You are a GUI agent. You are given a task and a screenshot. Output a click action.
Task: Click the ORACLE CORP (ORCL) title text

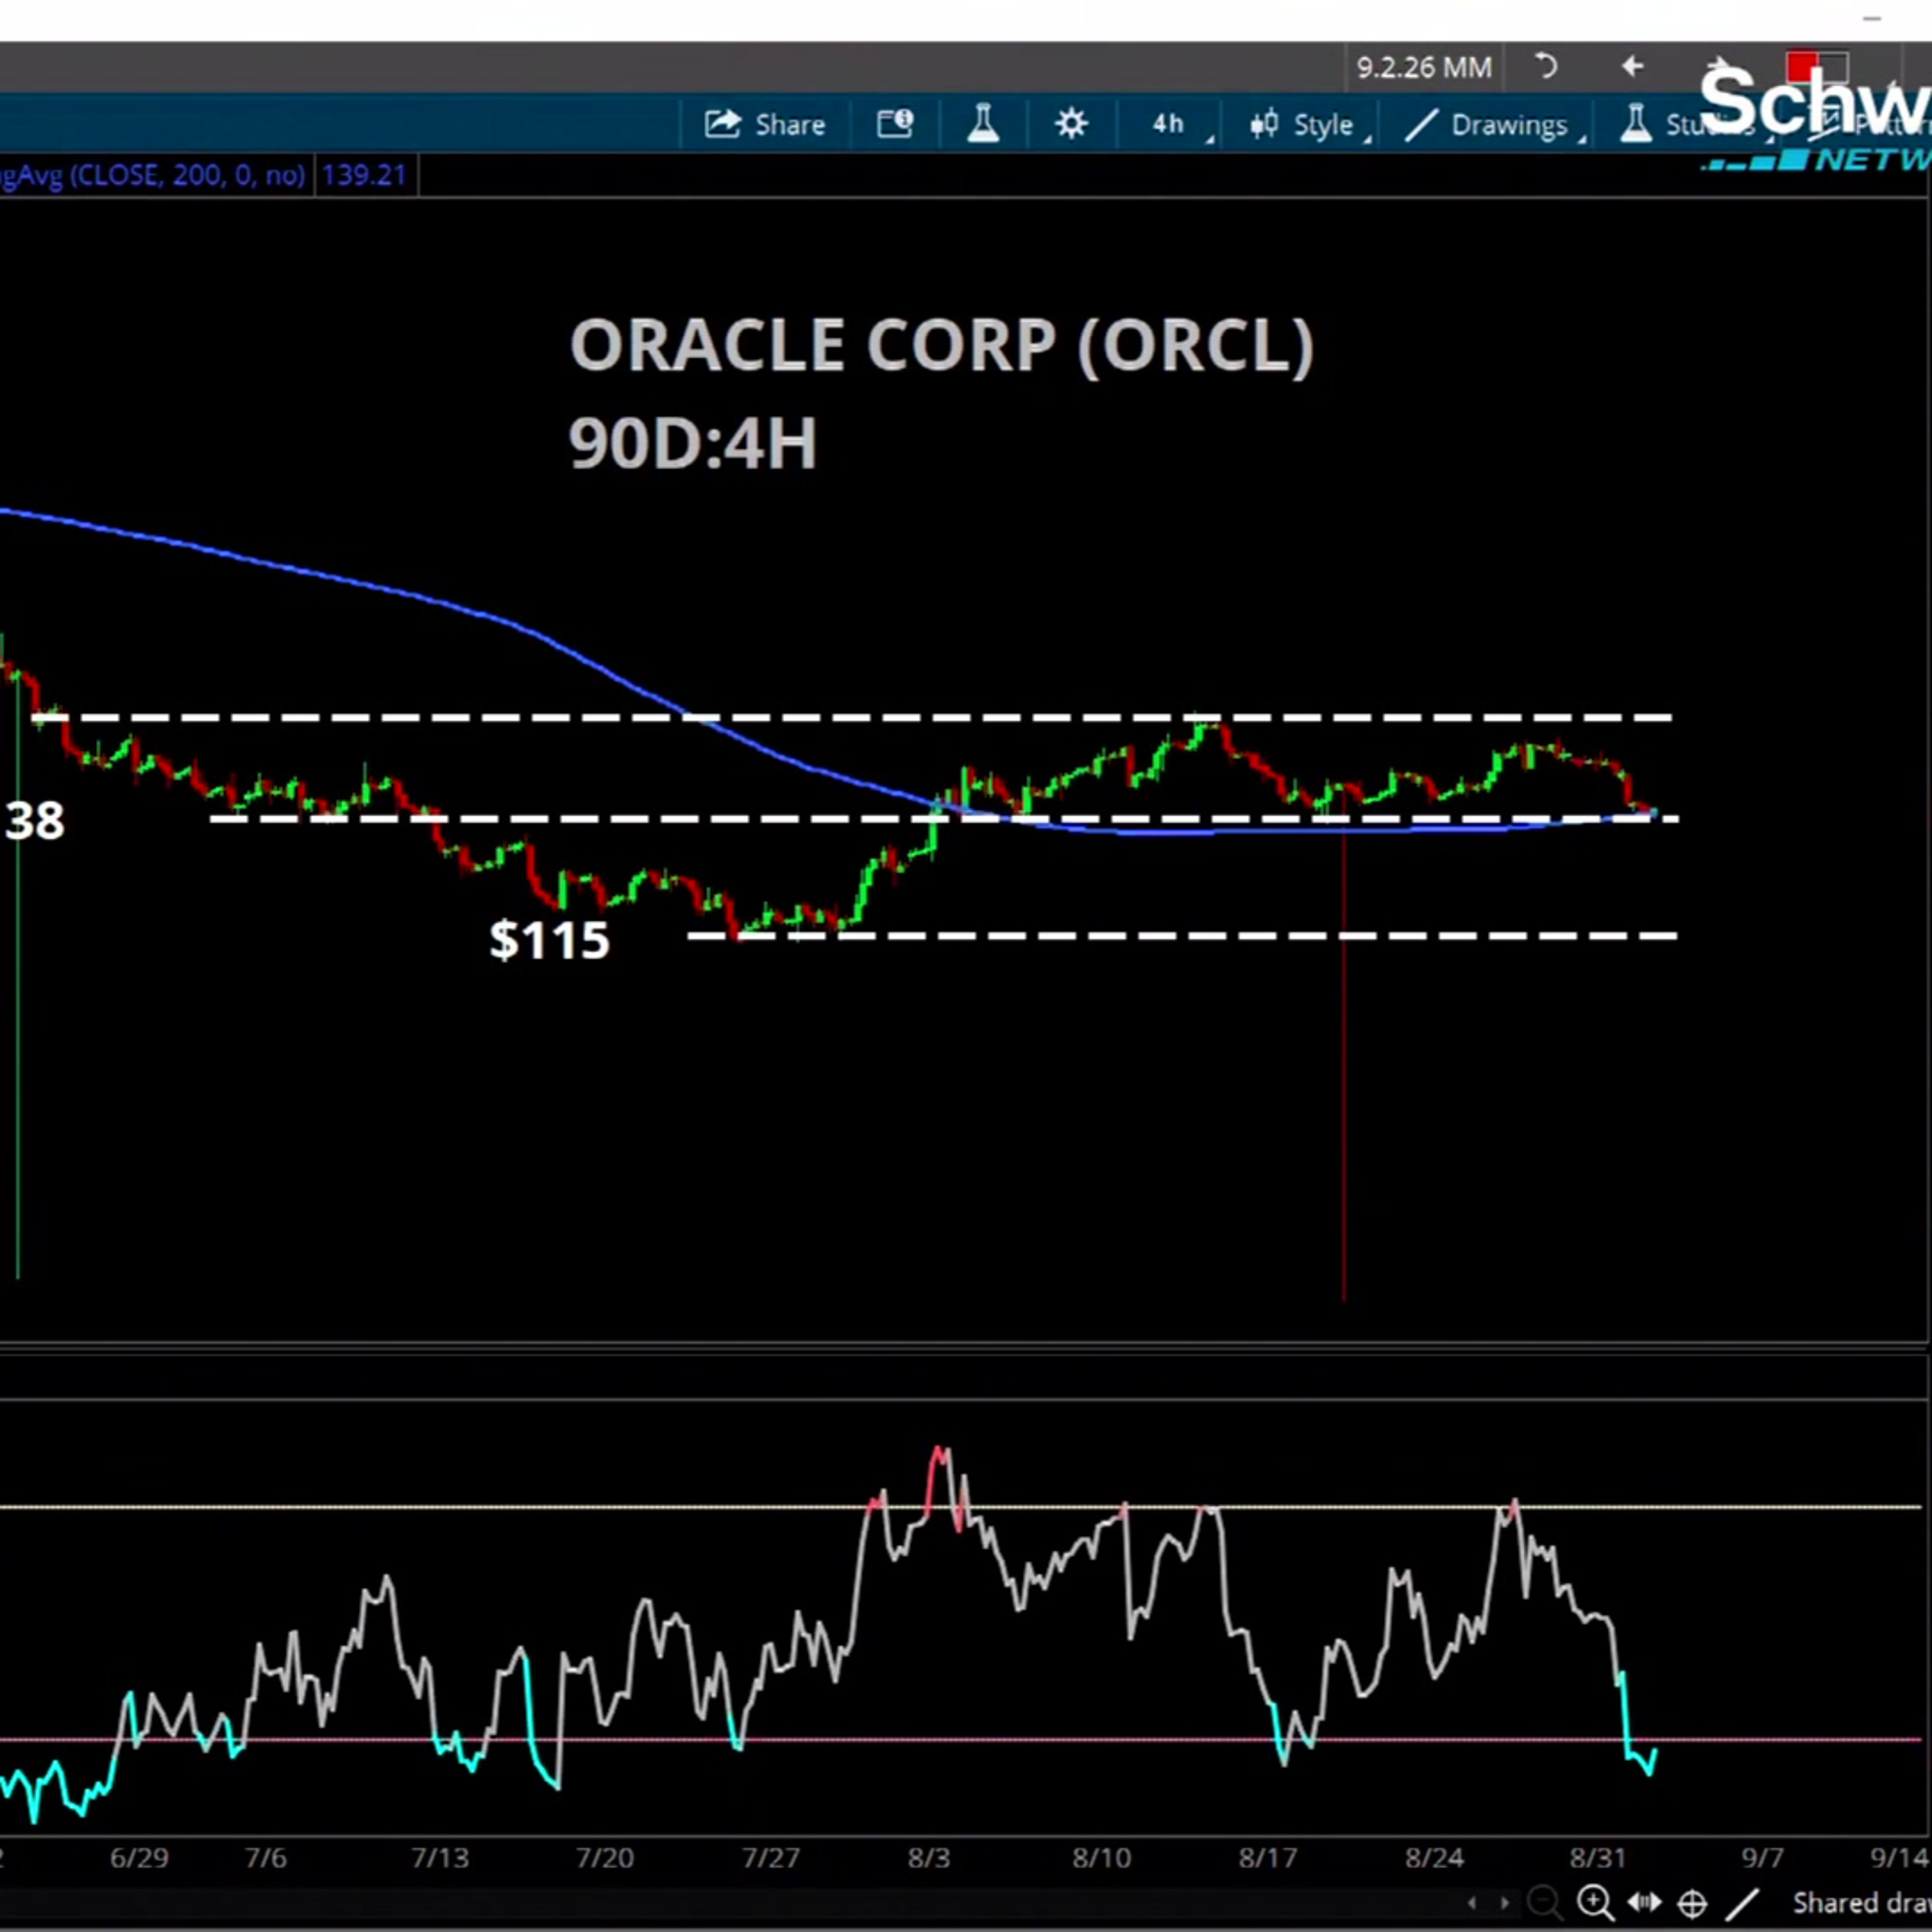941,346
